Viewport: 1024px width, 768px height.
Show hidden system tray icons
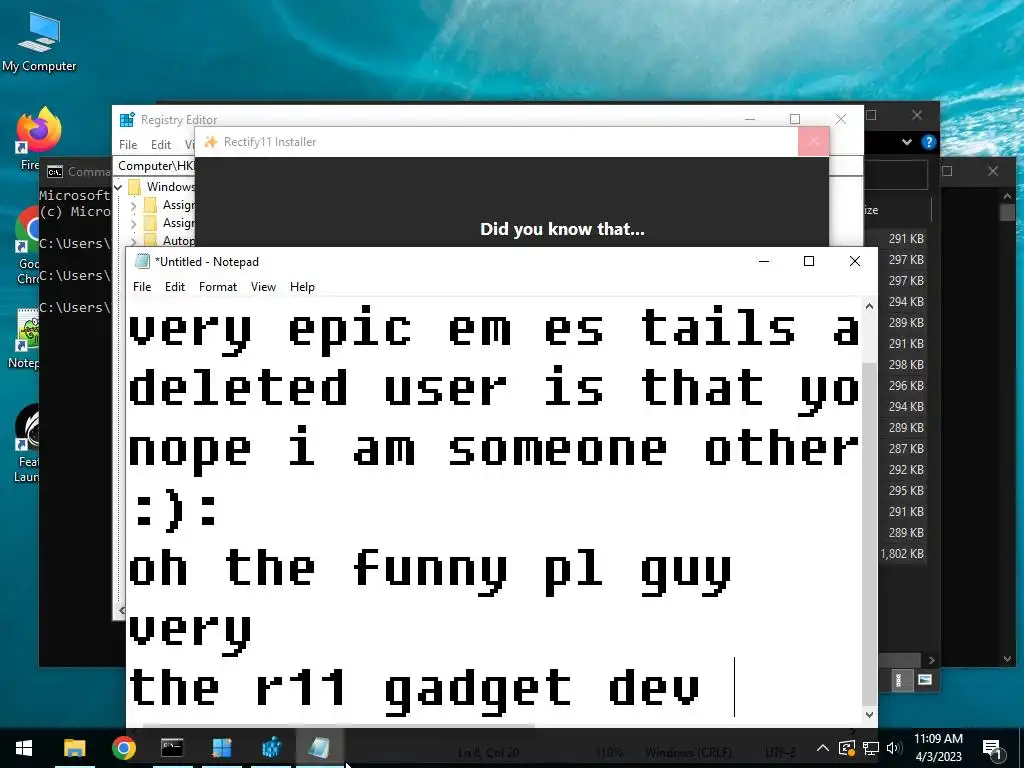click(x=823, y=748)
